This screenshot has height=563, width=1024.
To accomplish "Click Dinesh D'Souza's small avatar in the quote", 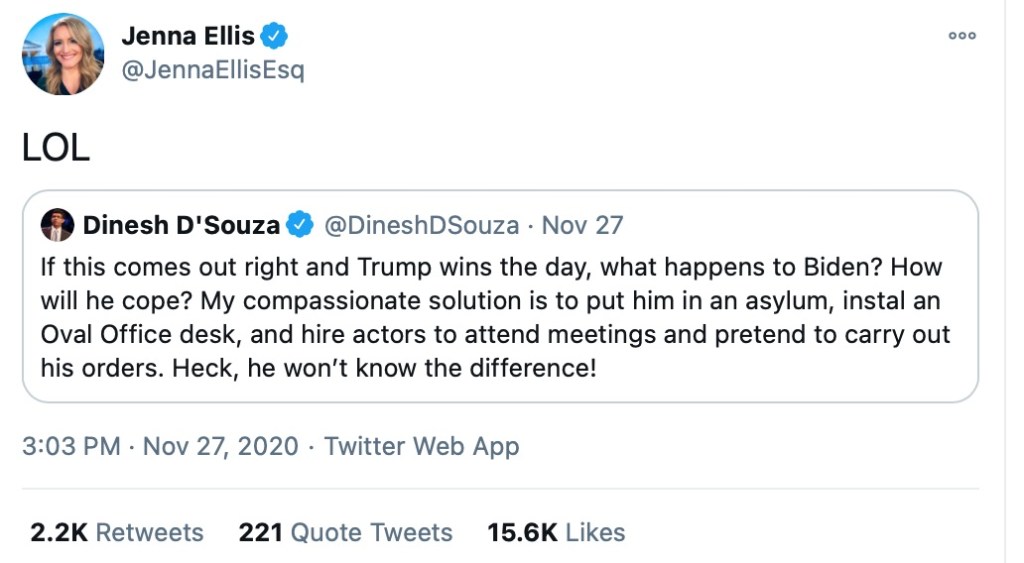I will pos(57,225).
